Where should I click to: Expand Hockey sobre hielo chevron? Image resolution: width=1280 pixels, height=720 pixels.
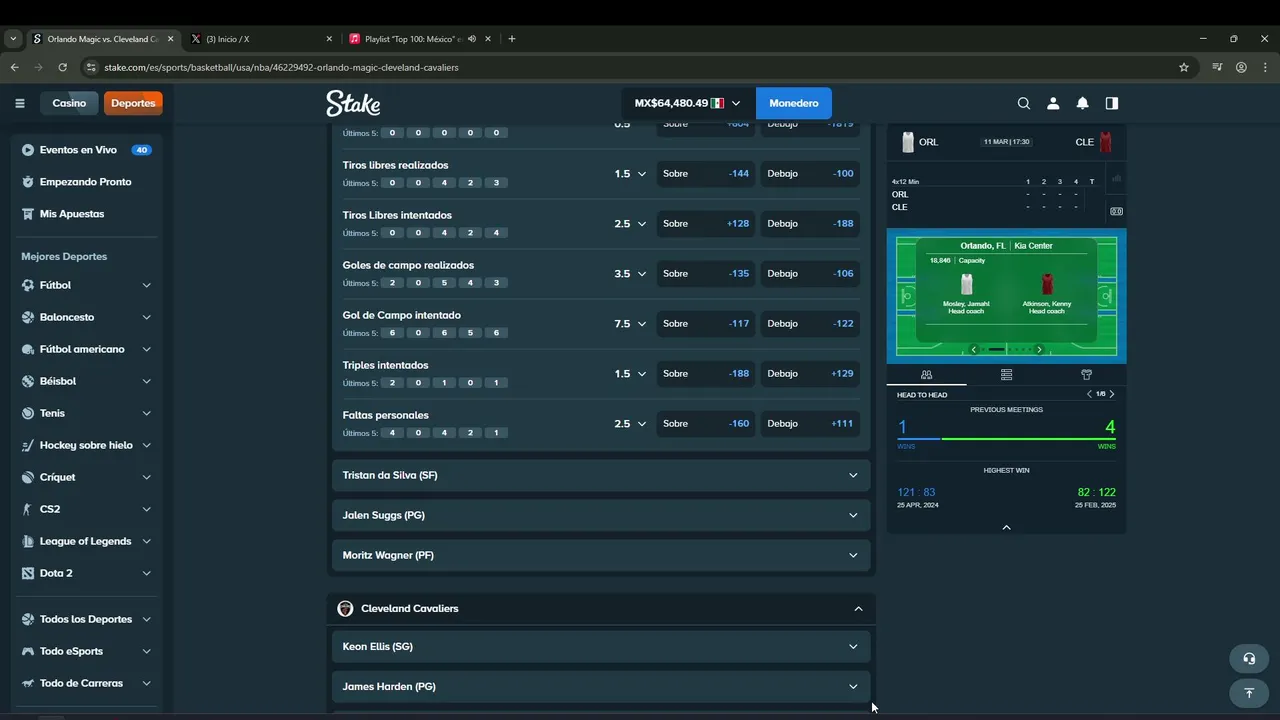point(147,445)
